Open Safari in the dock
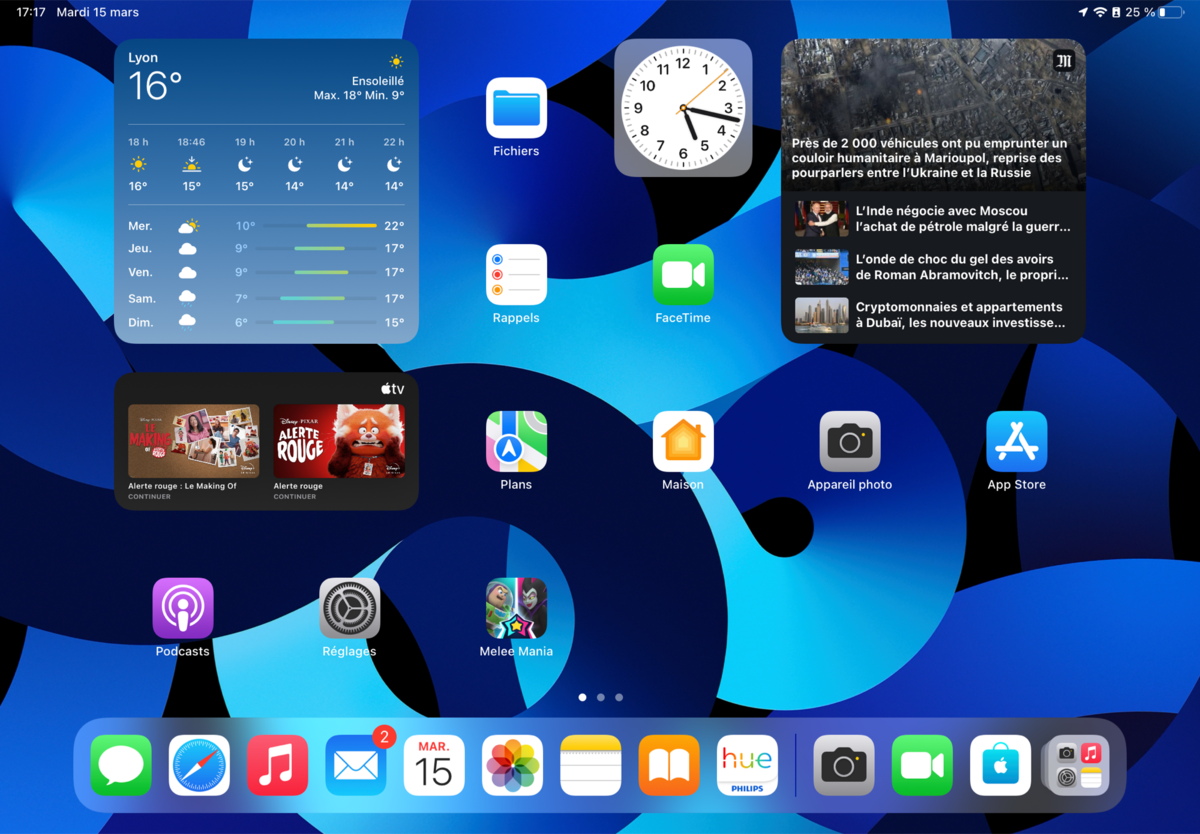Image resolution: width=1200 pixels, height=834 pixels. 199,766
